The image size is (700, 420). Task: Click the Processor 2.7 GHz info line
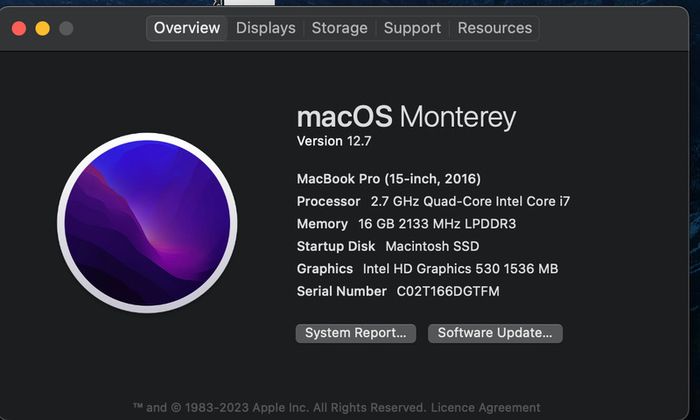point(433,201)
